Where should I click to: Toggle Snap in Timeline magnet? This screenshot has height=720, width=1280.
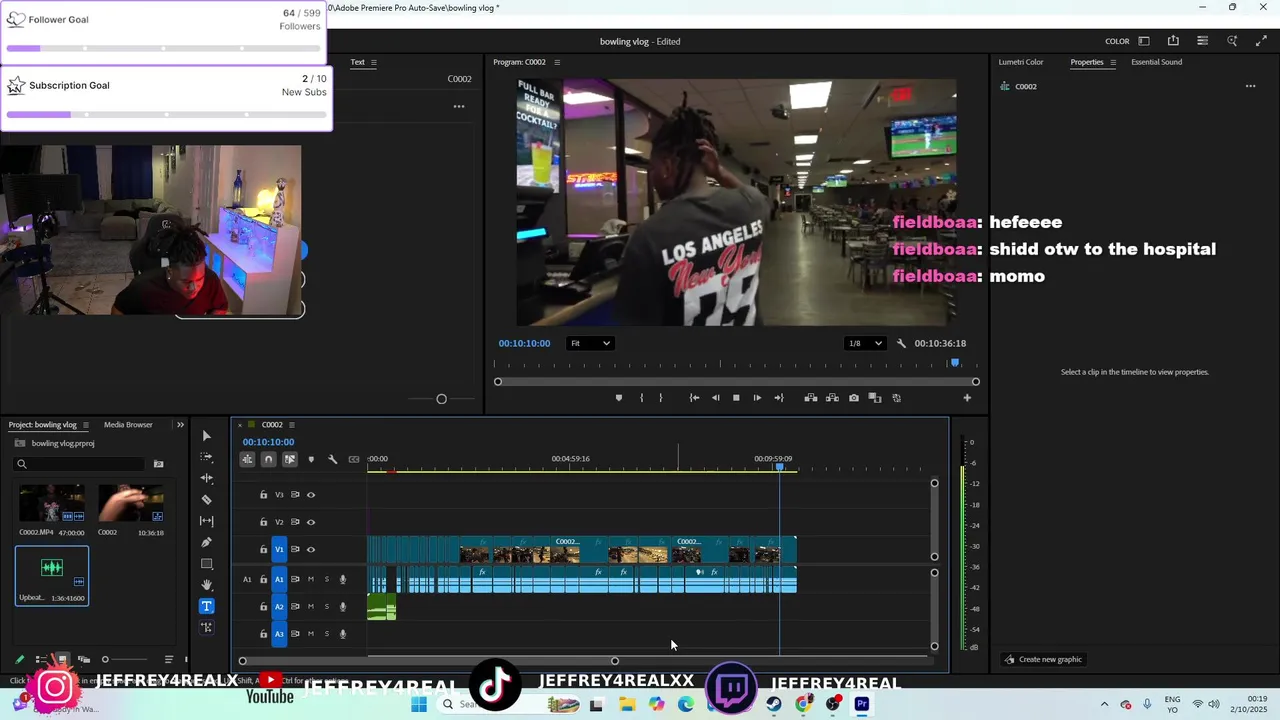(268, 459)
